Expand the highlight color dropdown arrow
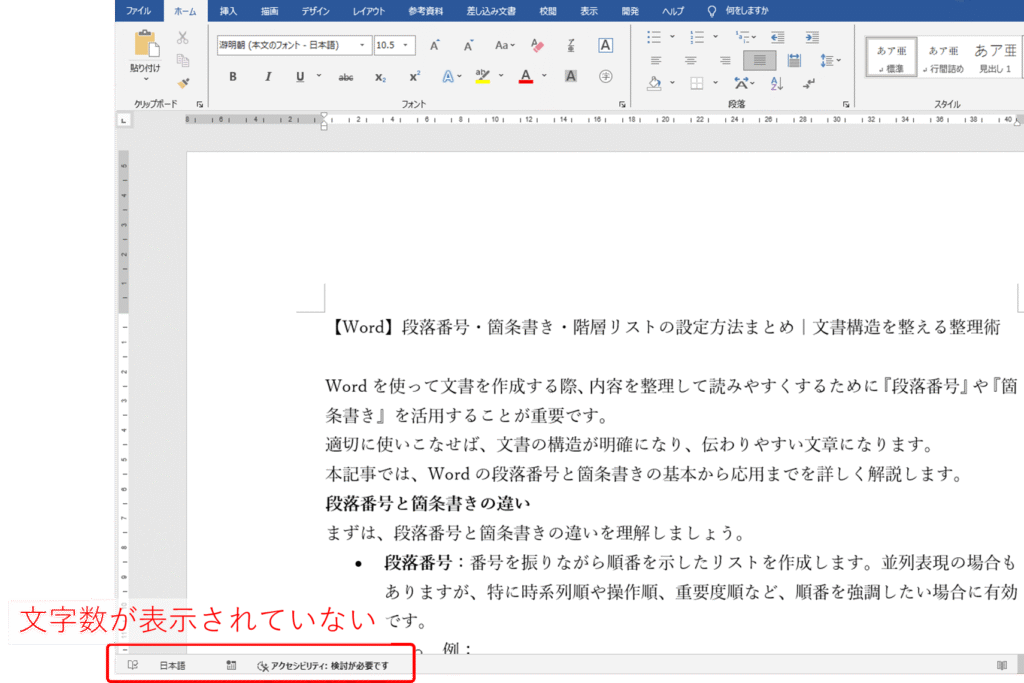The height and width of the screenshot is (683, 1024). coord(501,76)
